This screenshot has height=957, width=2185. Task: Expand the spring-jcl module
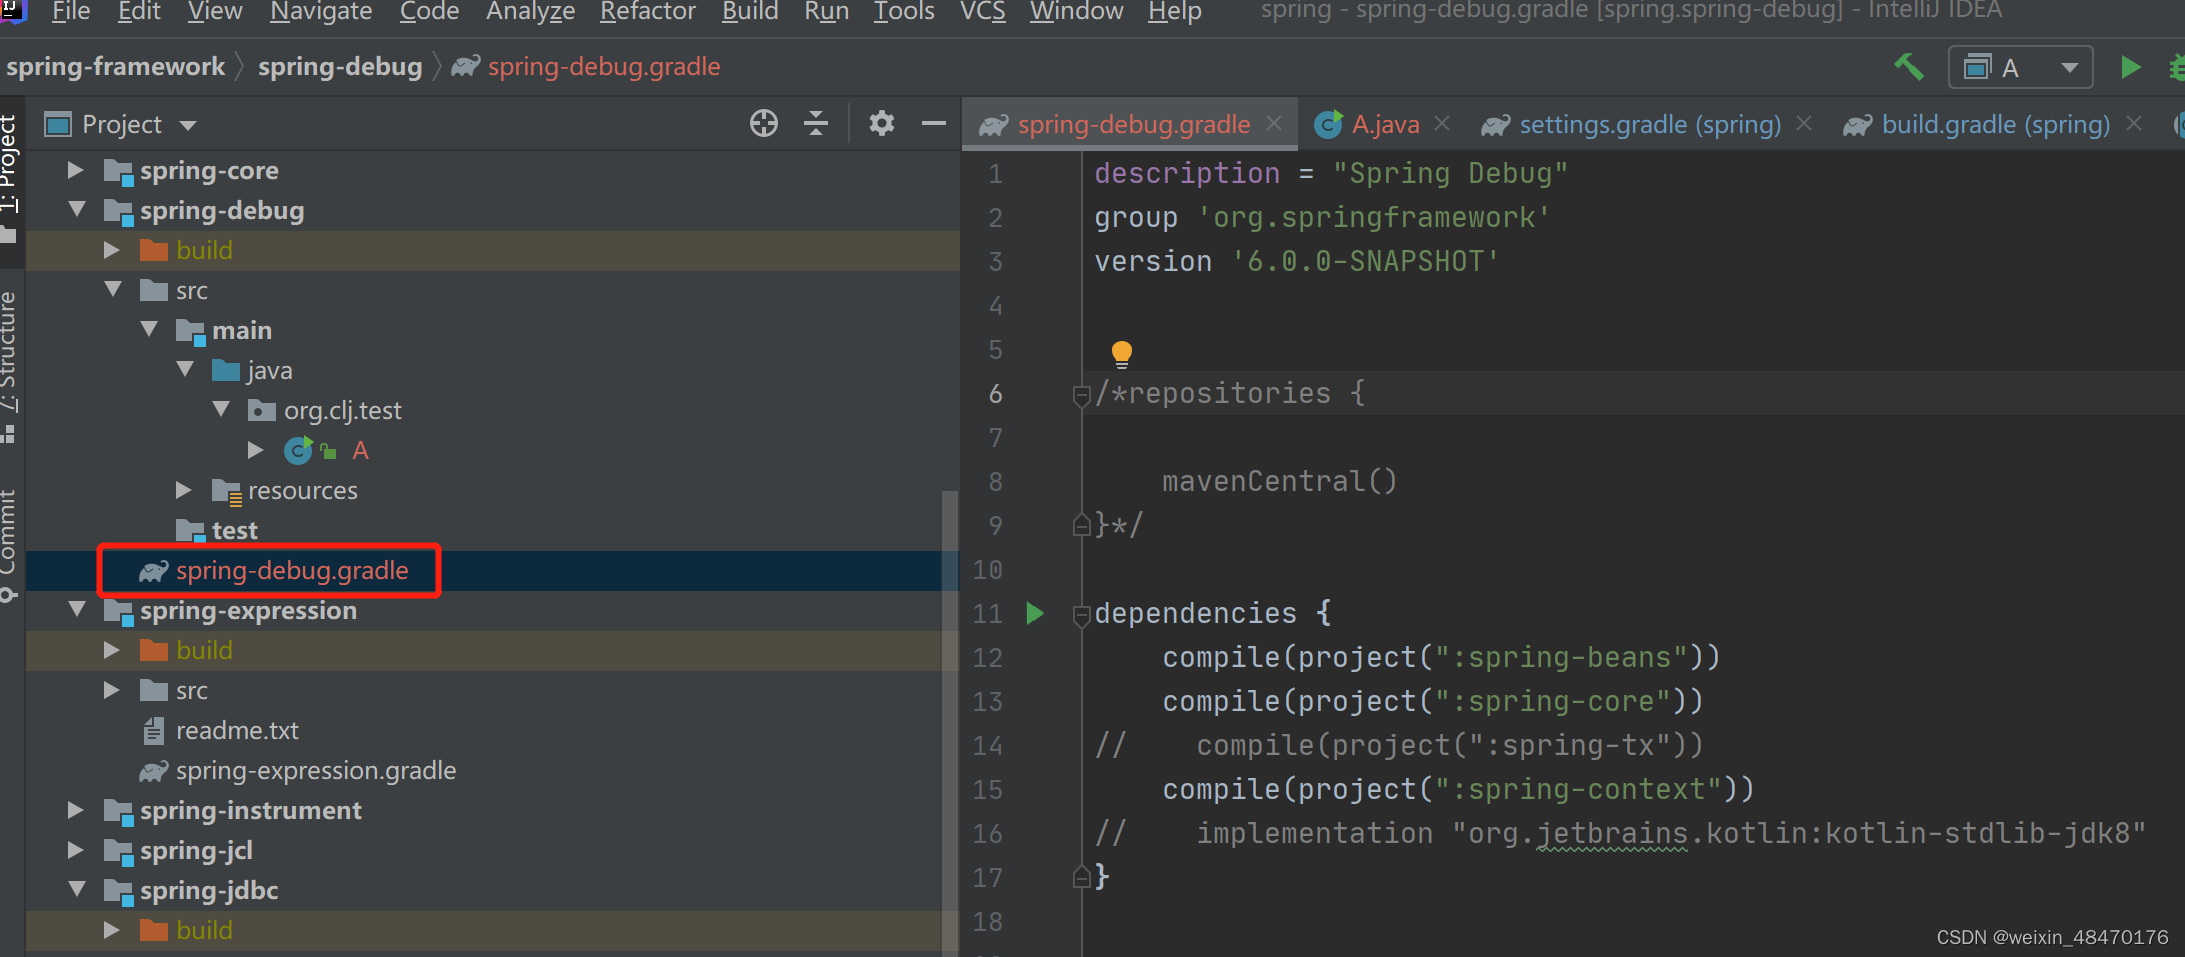[x=75, y=850]
